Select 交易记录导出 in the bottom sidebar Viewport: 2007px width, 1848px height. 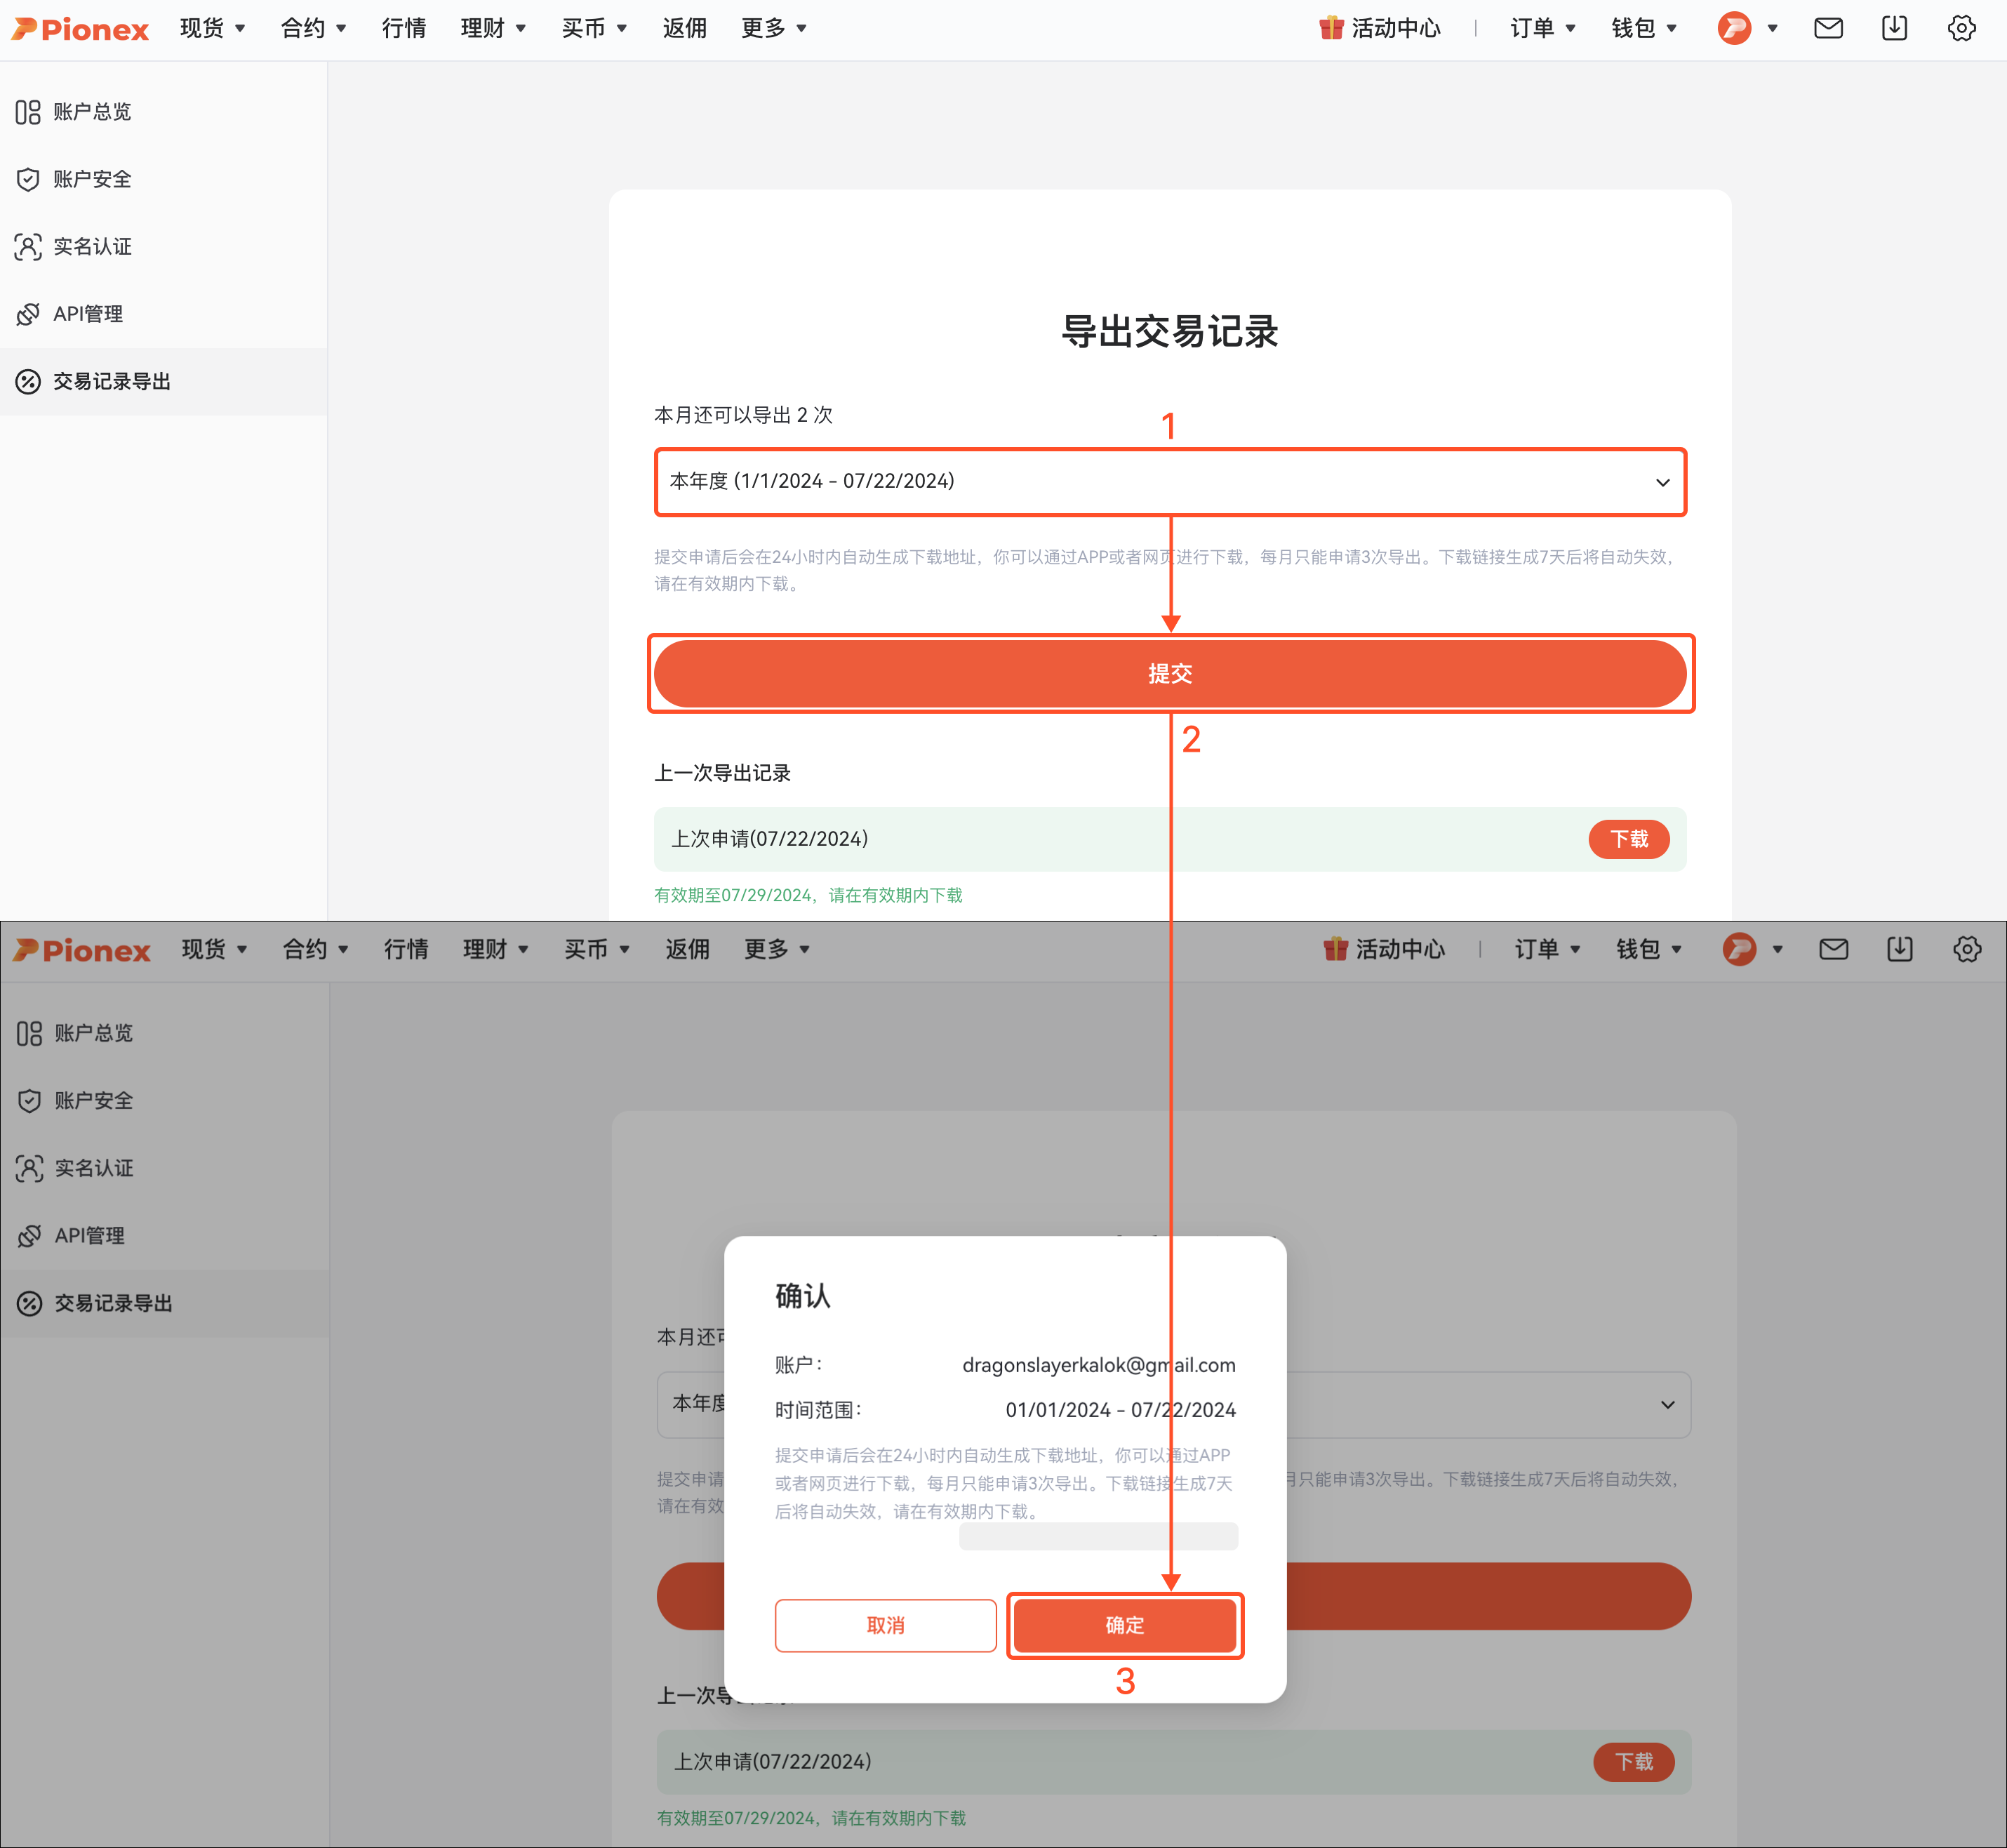tap(164, 1304)
